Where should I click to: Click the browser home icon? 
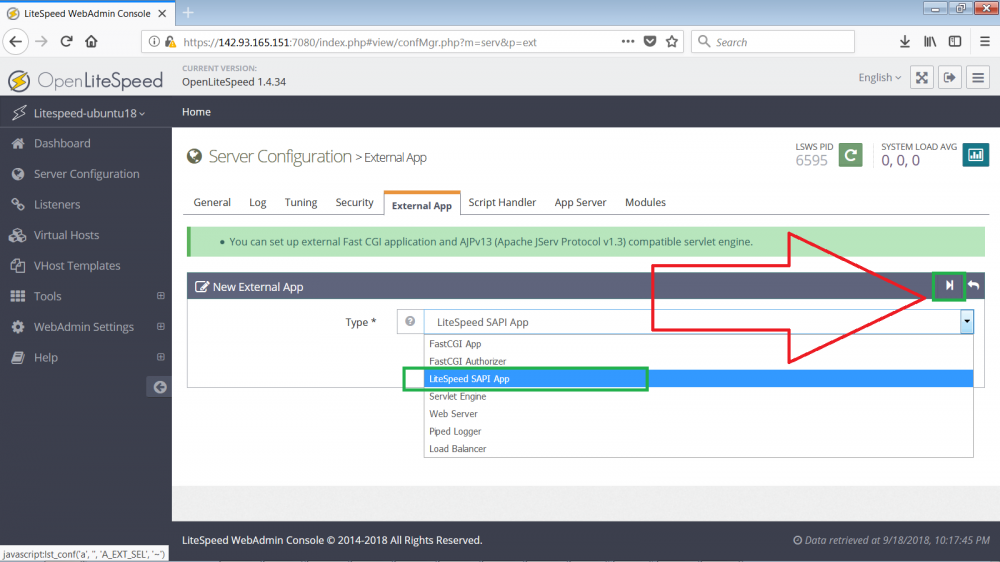[x=91, y=41]
